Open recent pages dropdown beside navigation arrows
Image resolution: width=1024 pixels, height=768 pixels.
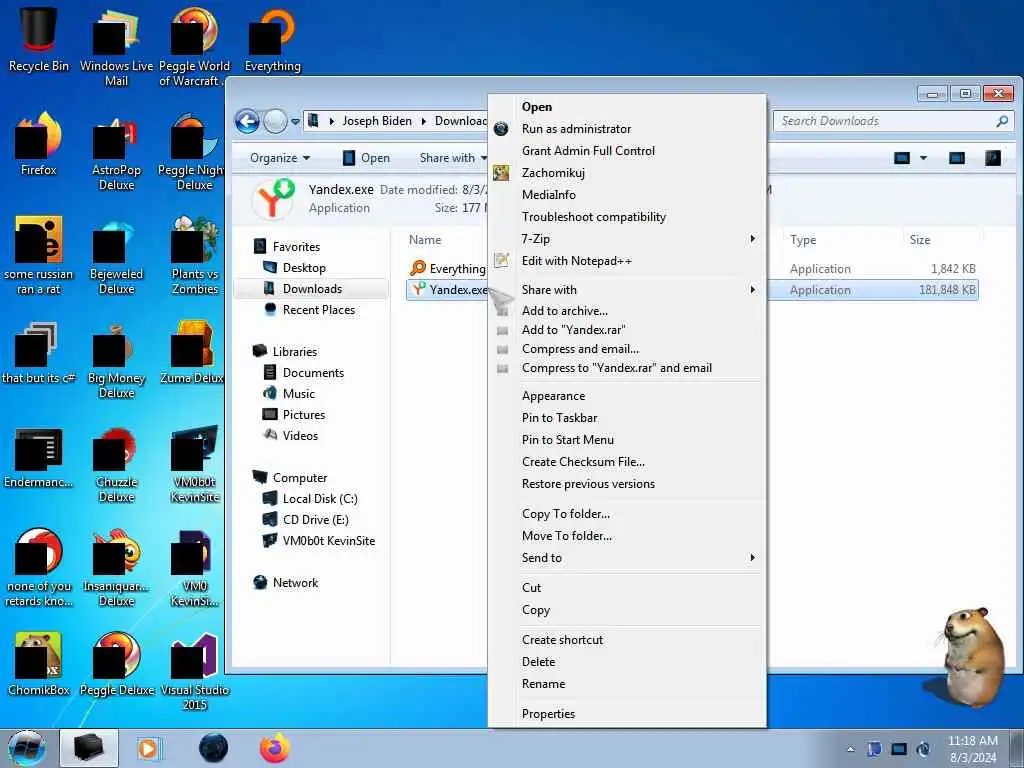[295, 121]
